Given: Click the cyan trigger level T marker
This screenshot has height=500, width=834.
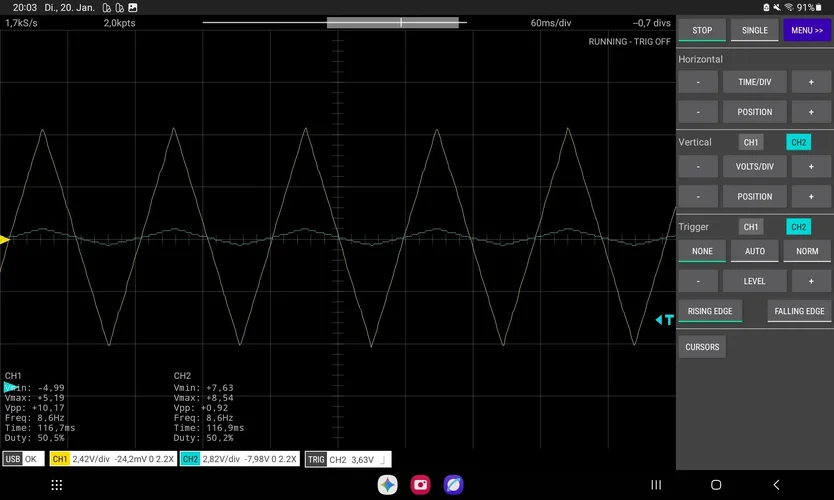Looking at the screenshot, I should coord(665,320).
